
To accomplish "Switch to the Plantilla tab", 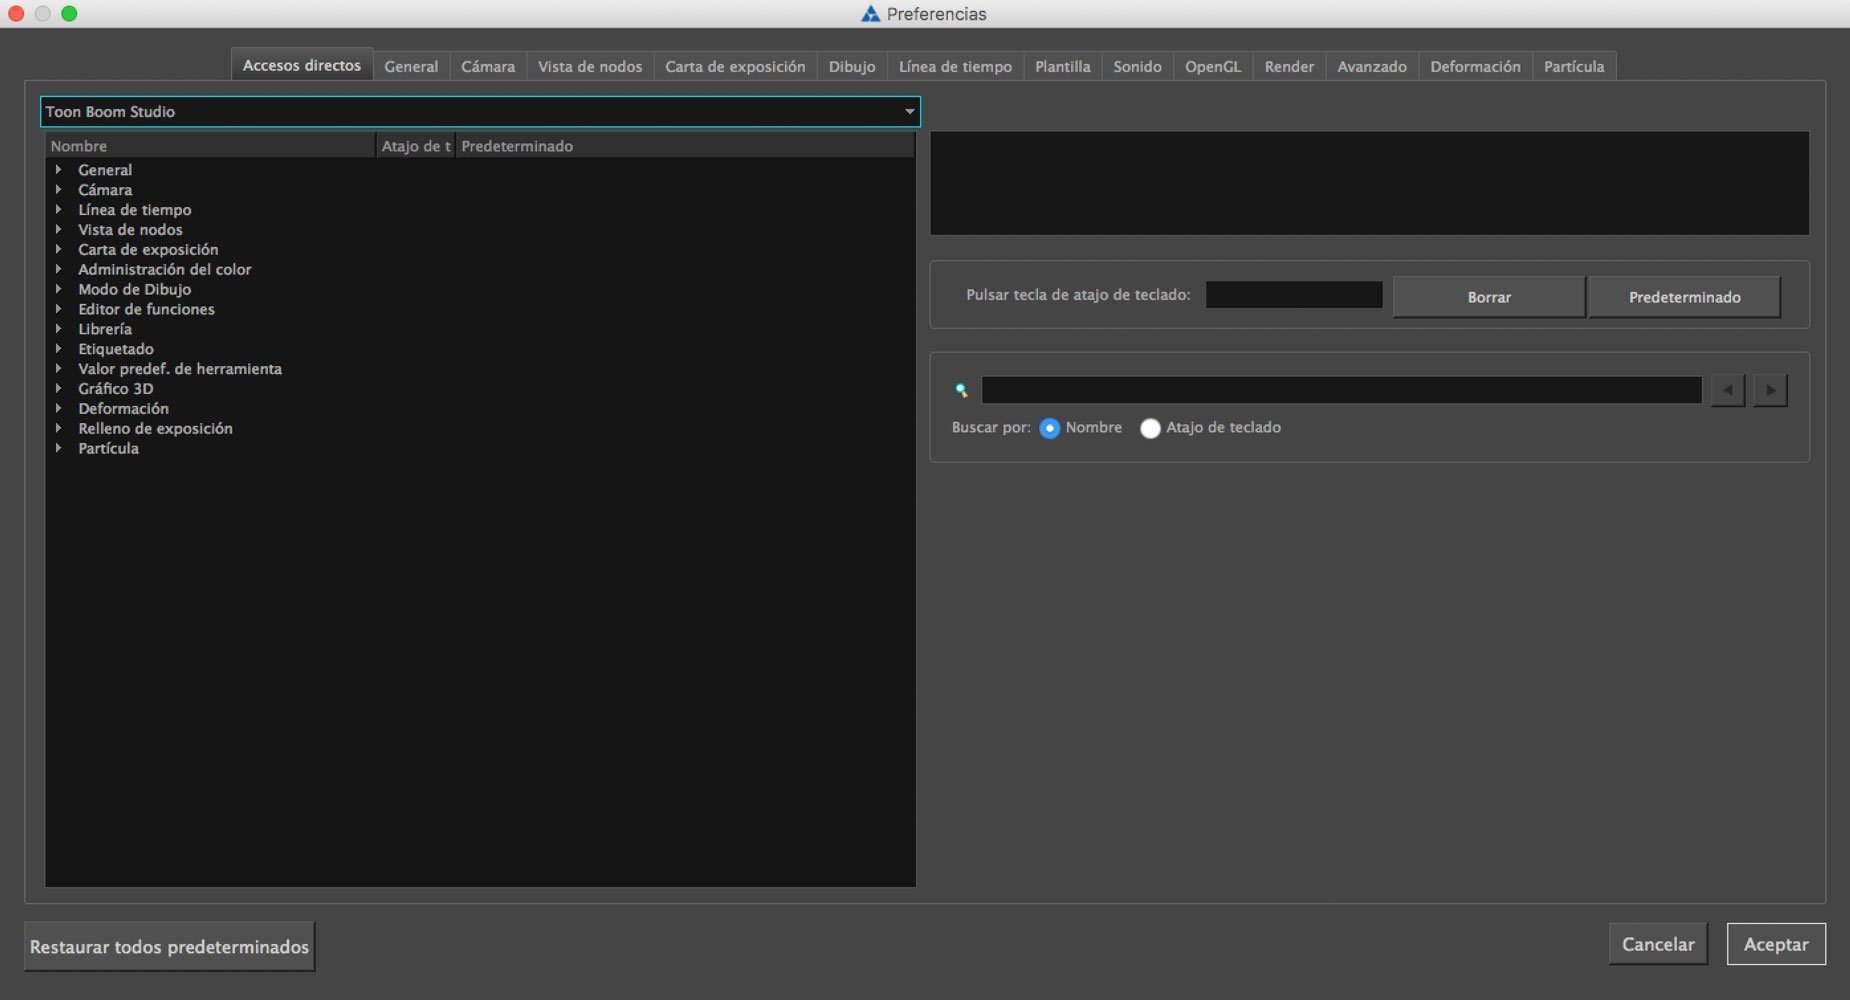I will tap(1062, 66).
